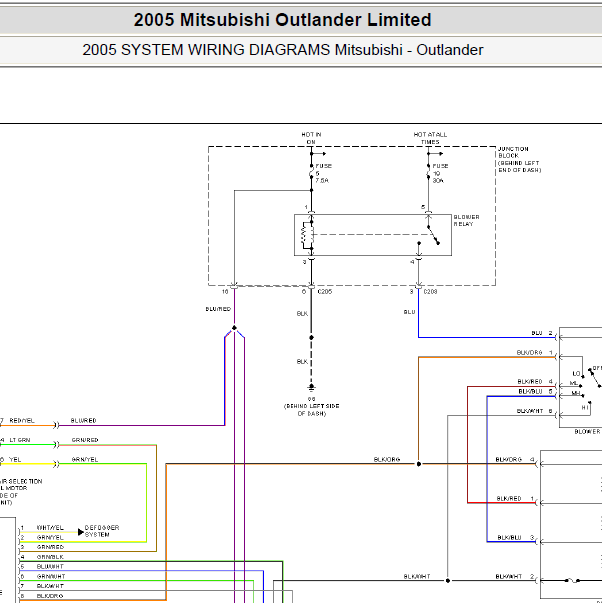Click the G6 ground symbol

312,387
